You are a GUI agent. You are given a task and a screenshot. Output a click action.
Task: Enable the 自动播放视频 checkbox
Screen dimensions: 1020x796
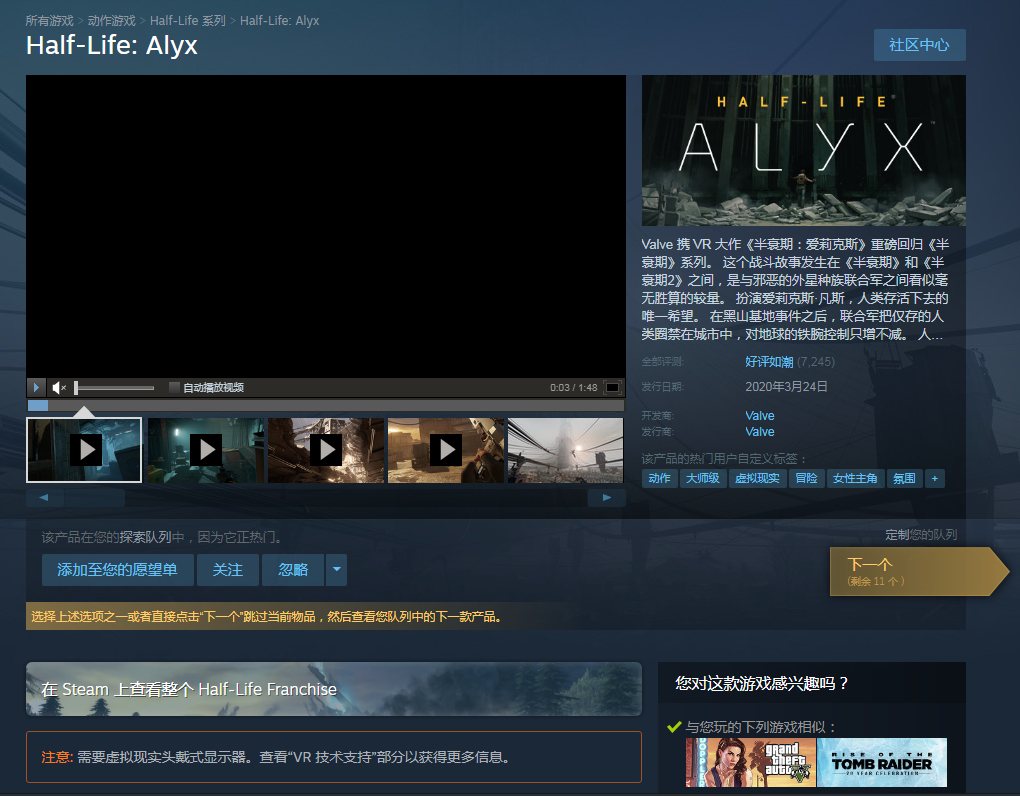[x=174, y=388]
